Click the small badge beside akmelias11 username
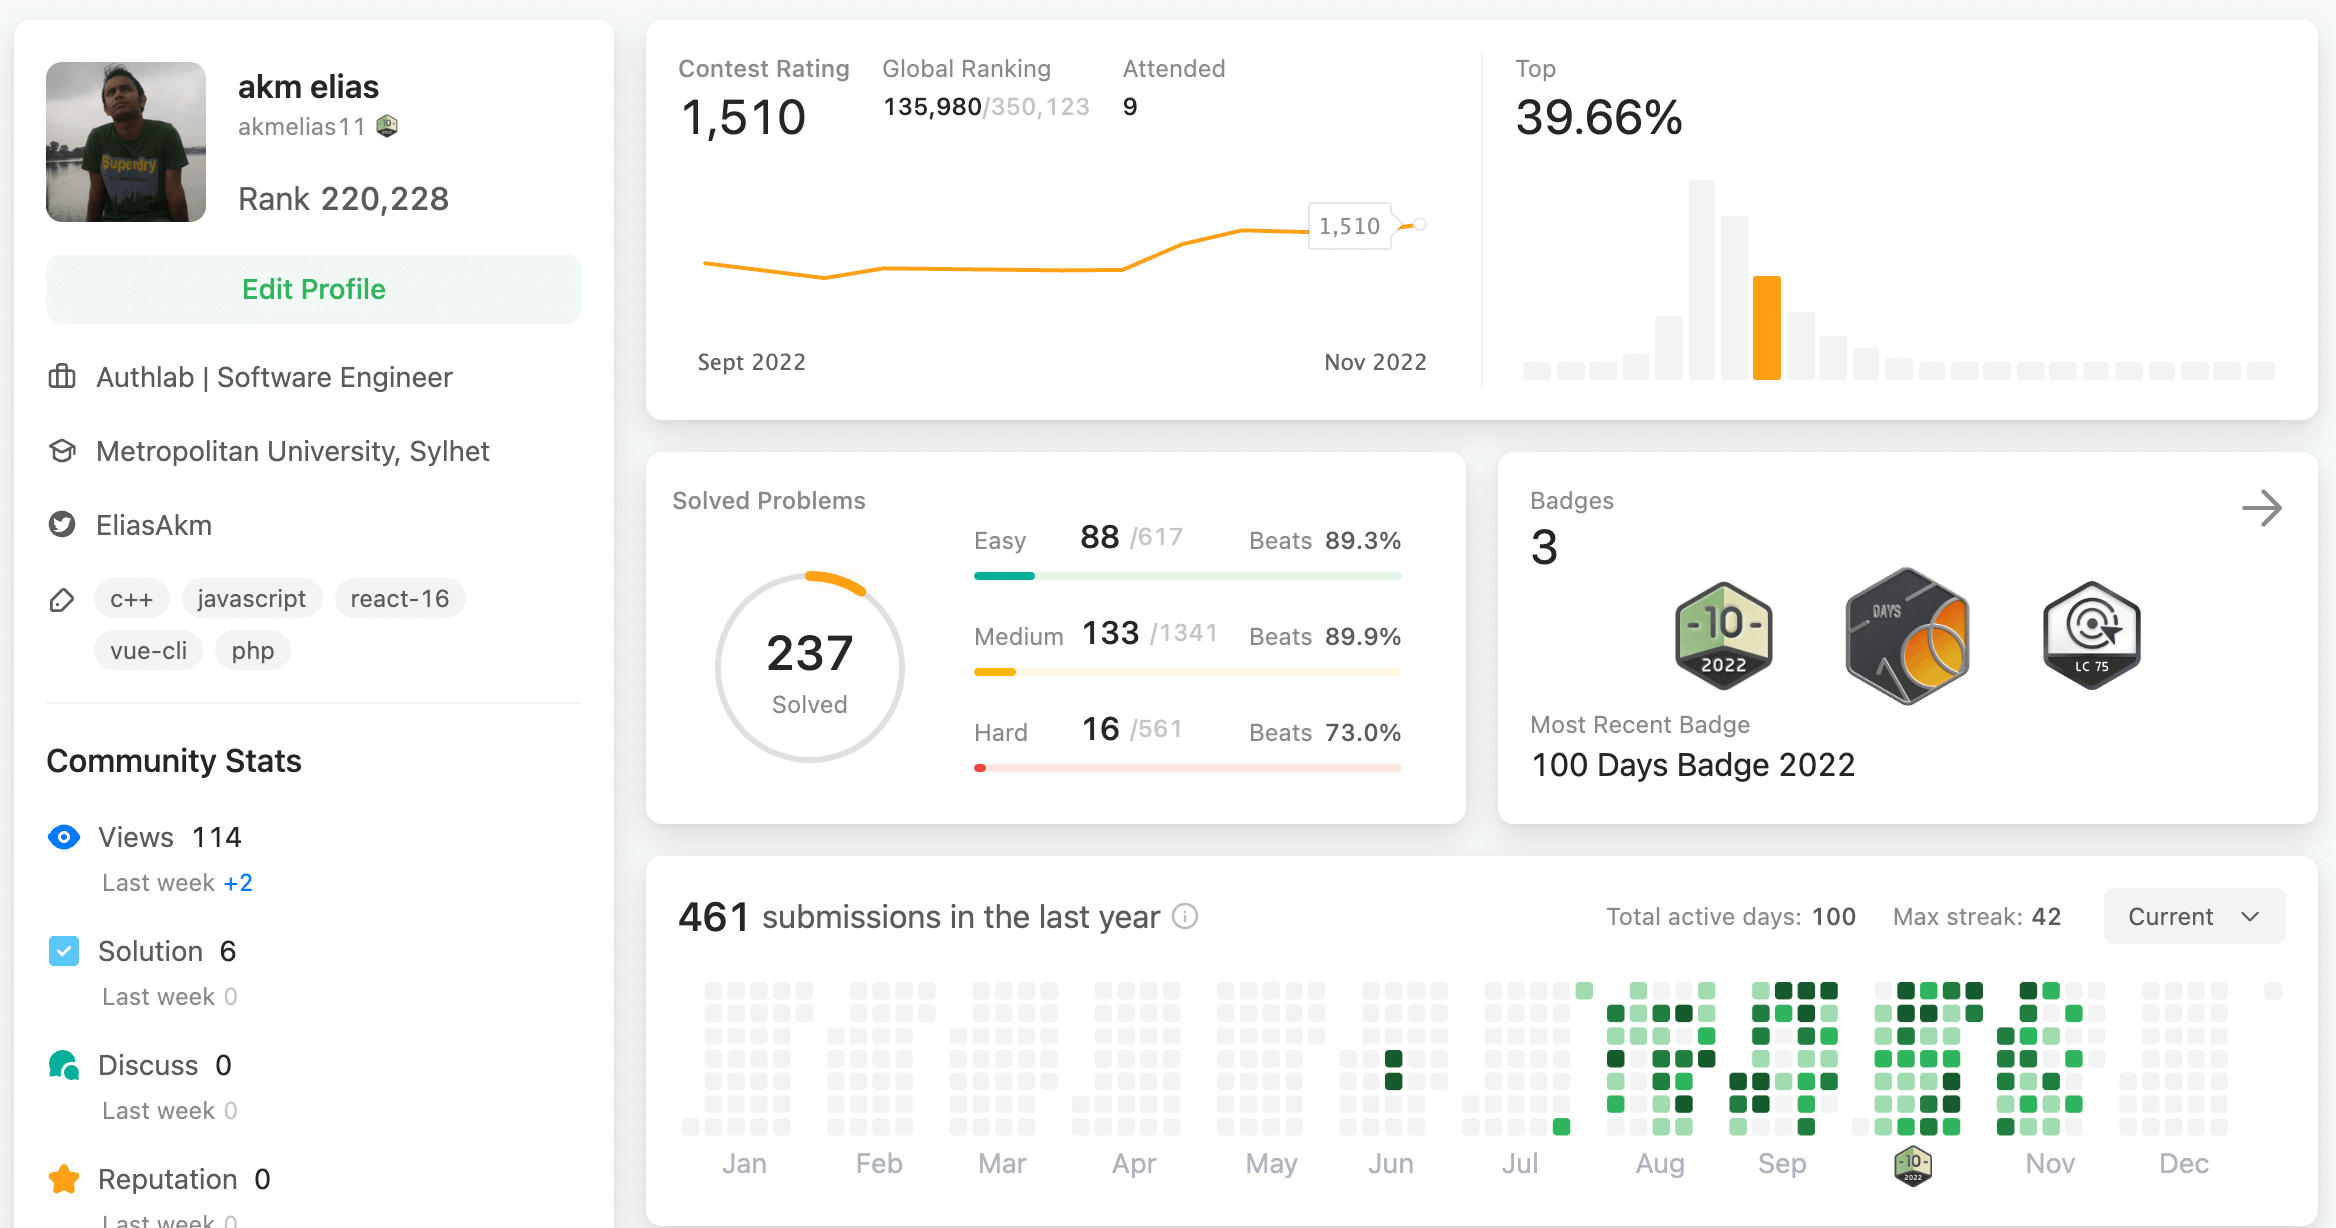 tap(387, 126)
